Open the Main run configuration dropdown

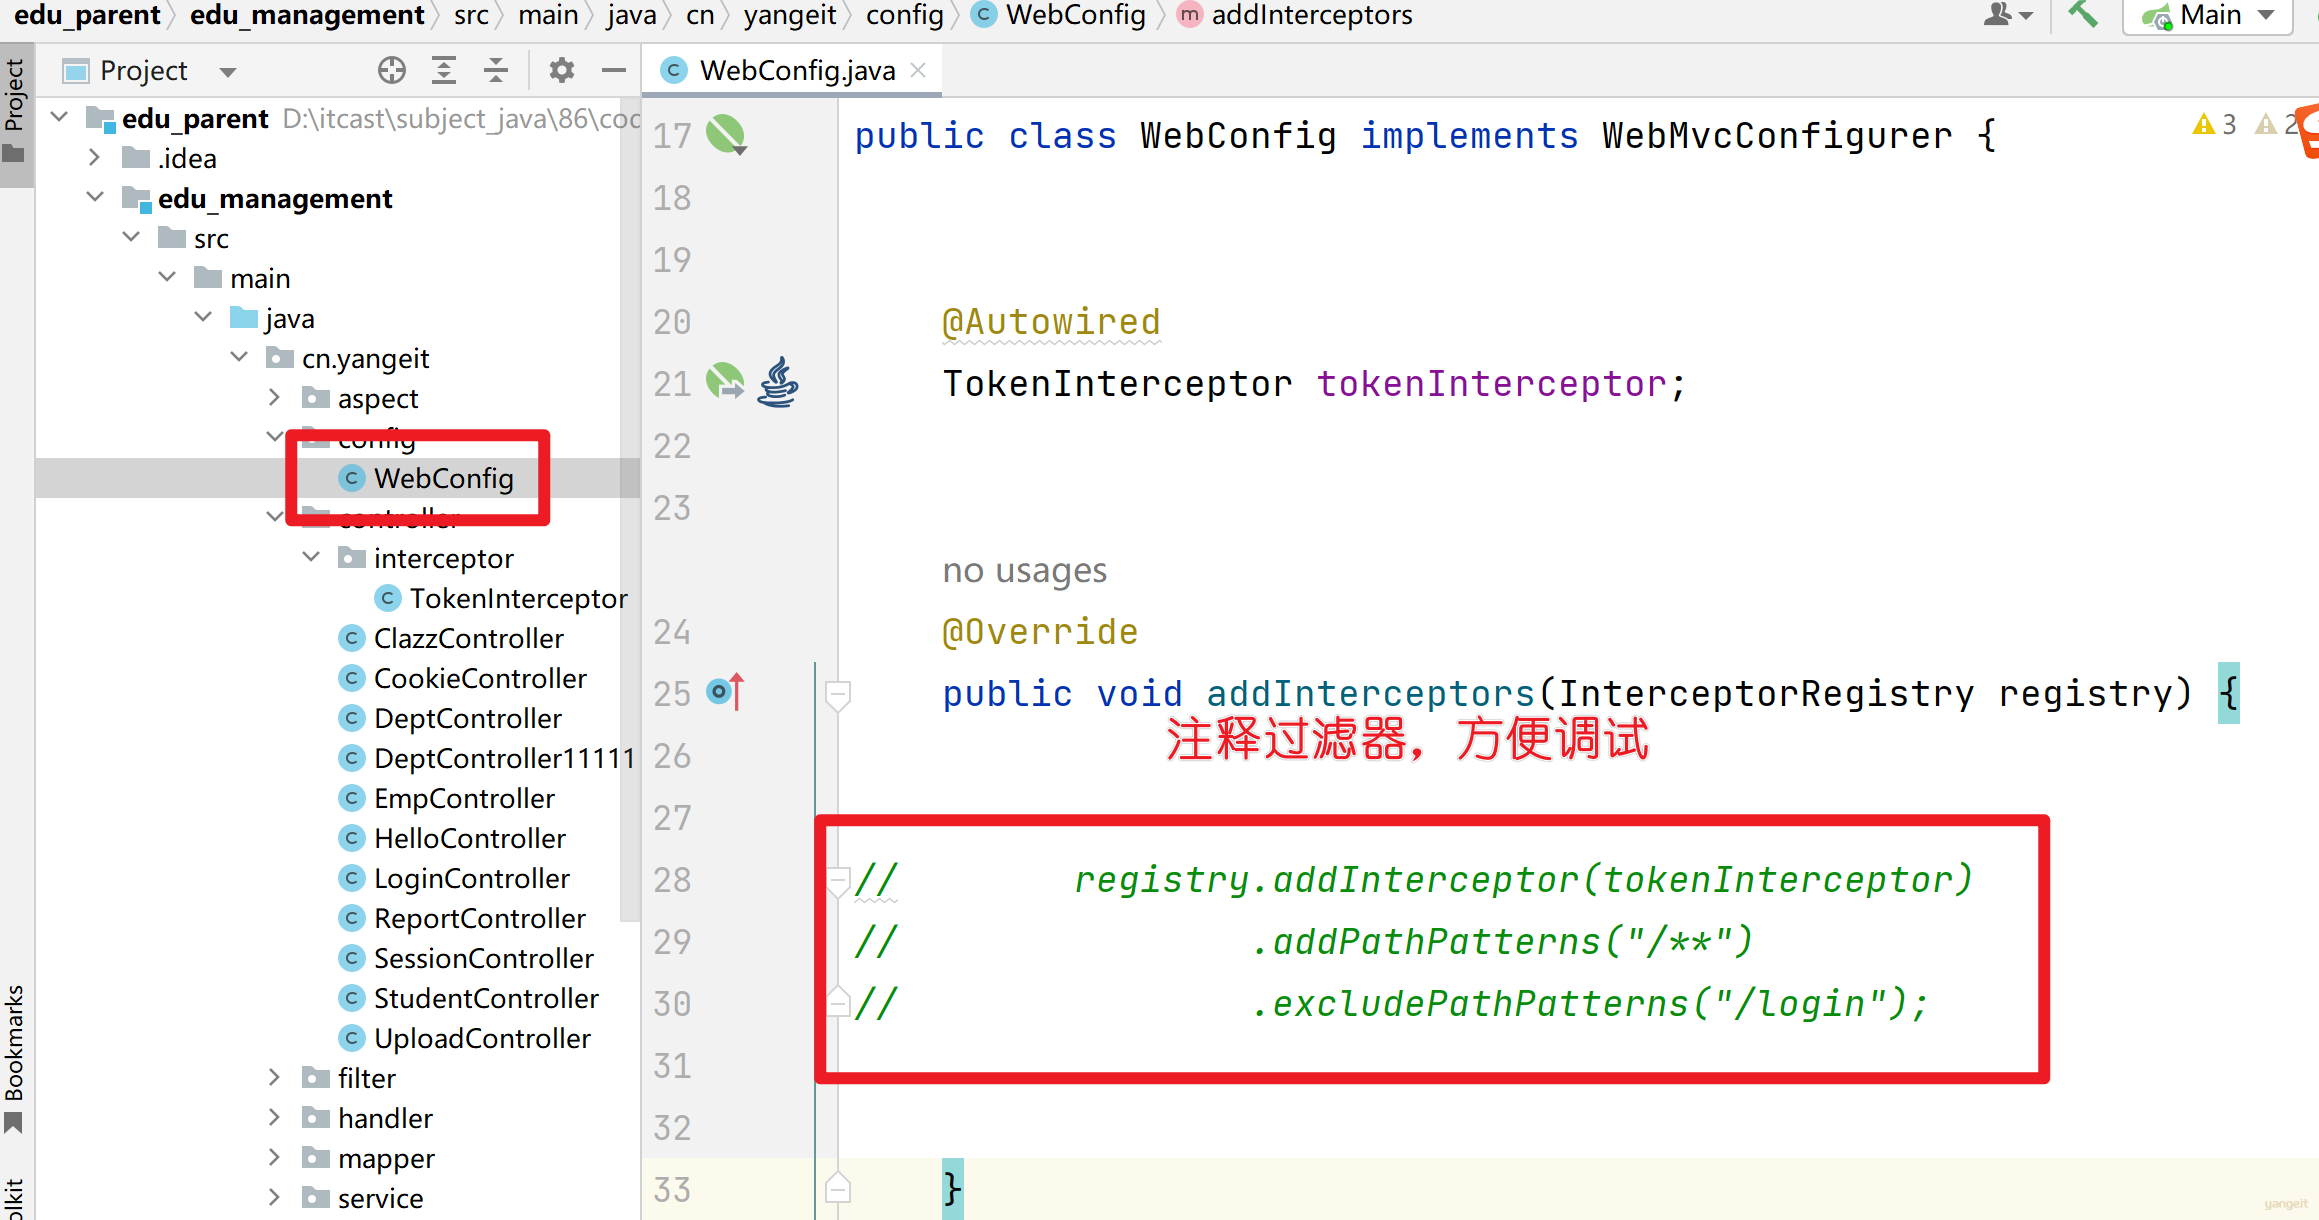[x=2209, y=16]
